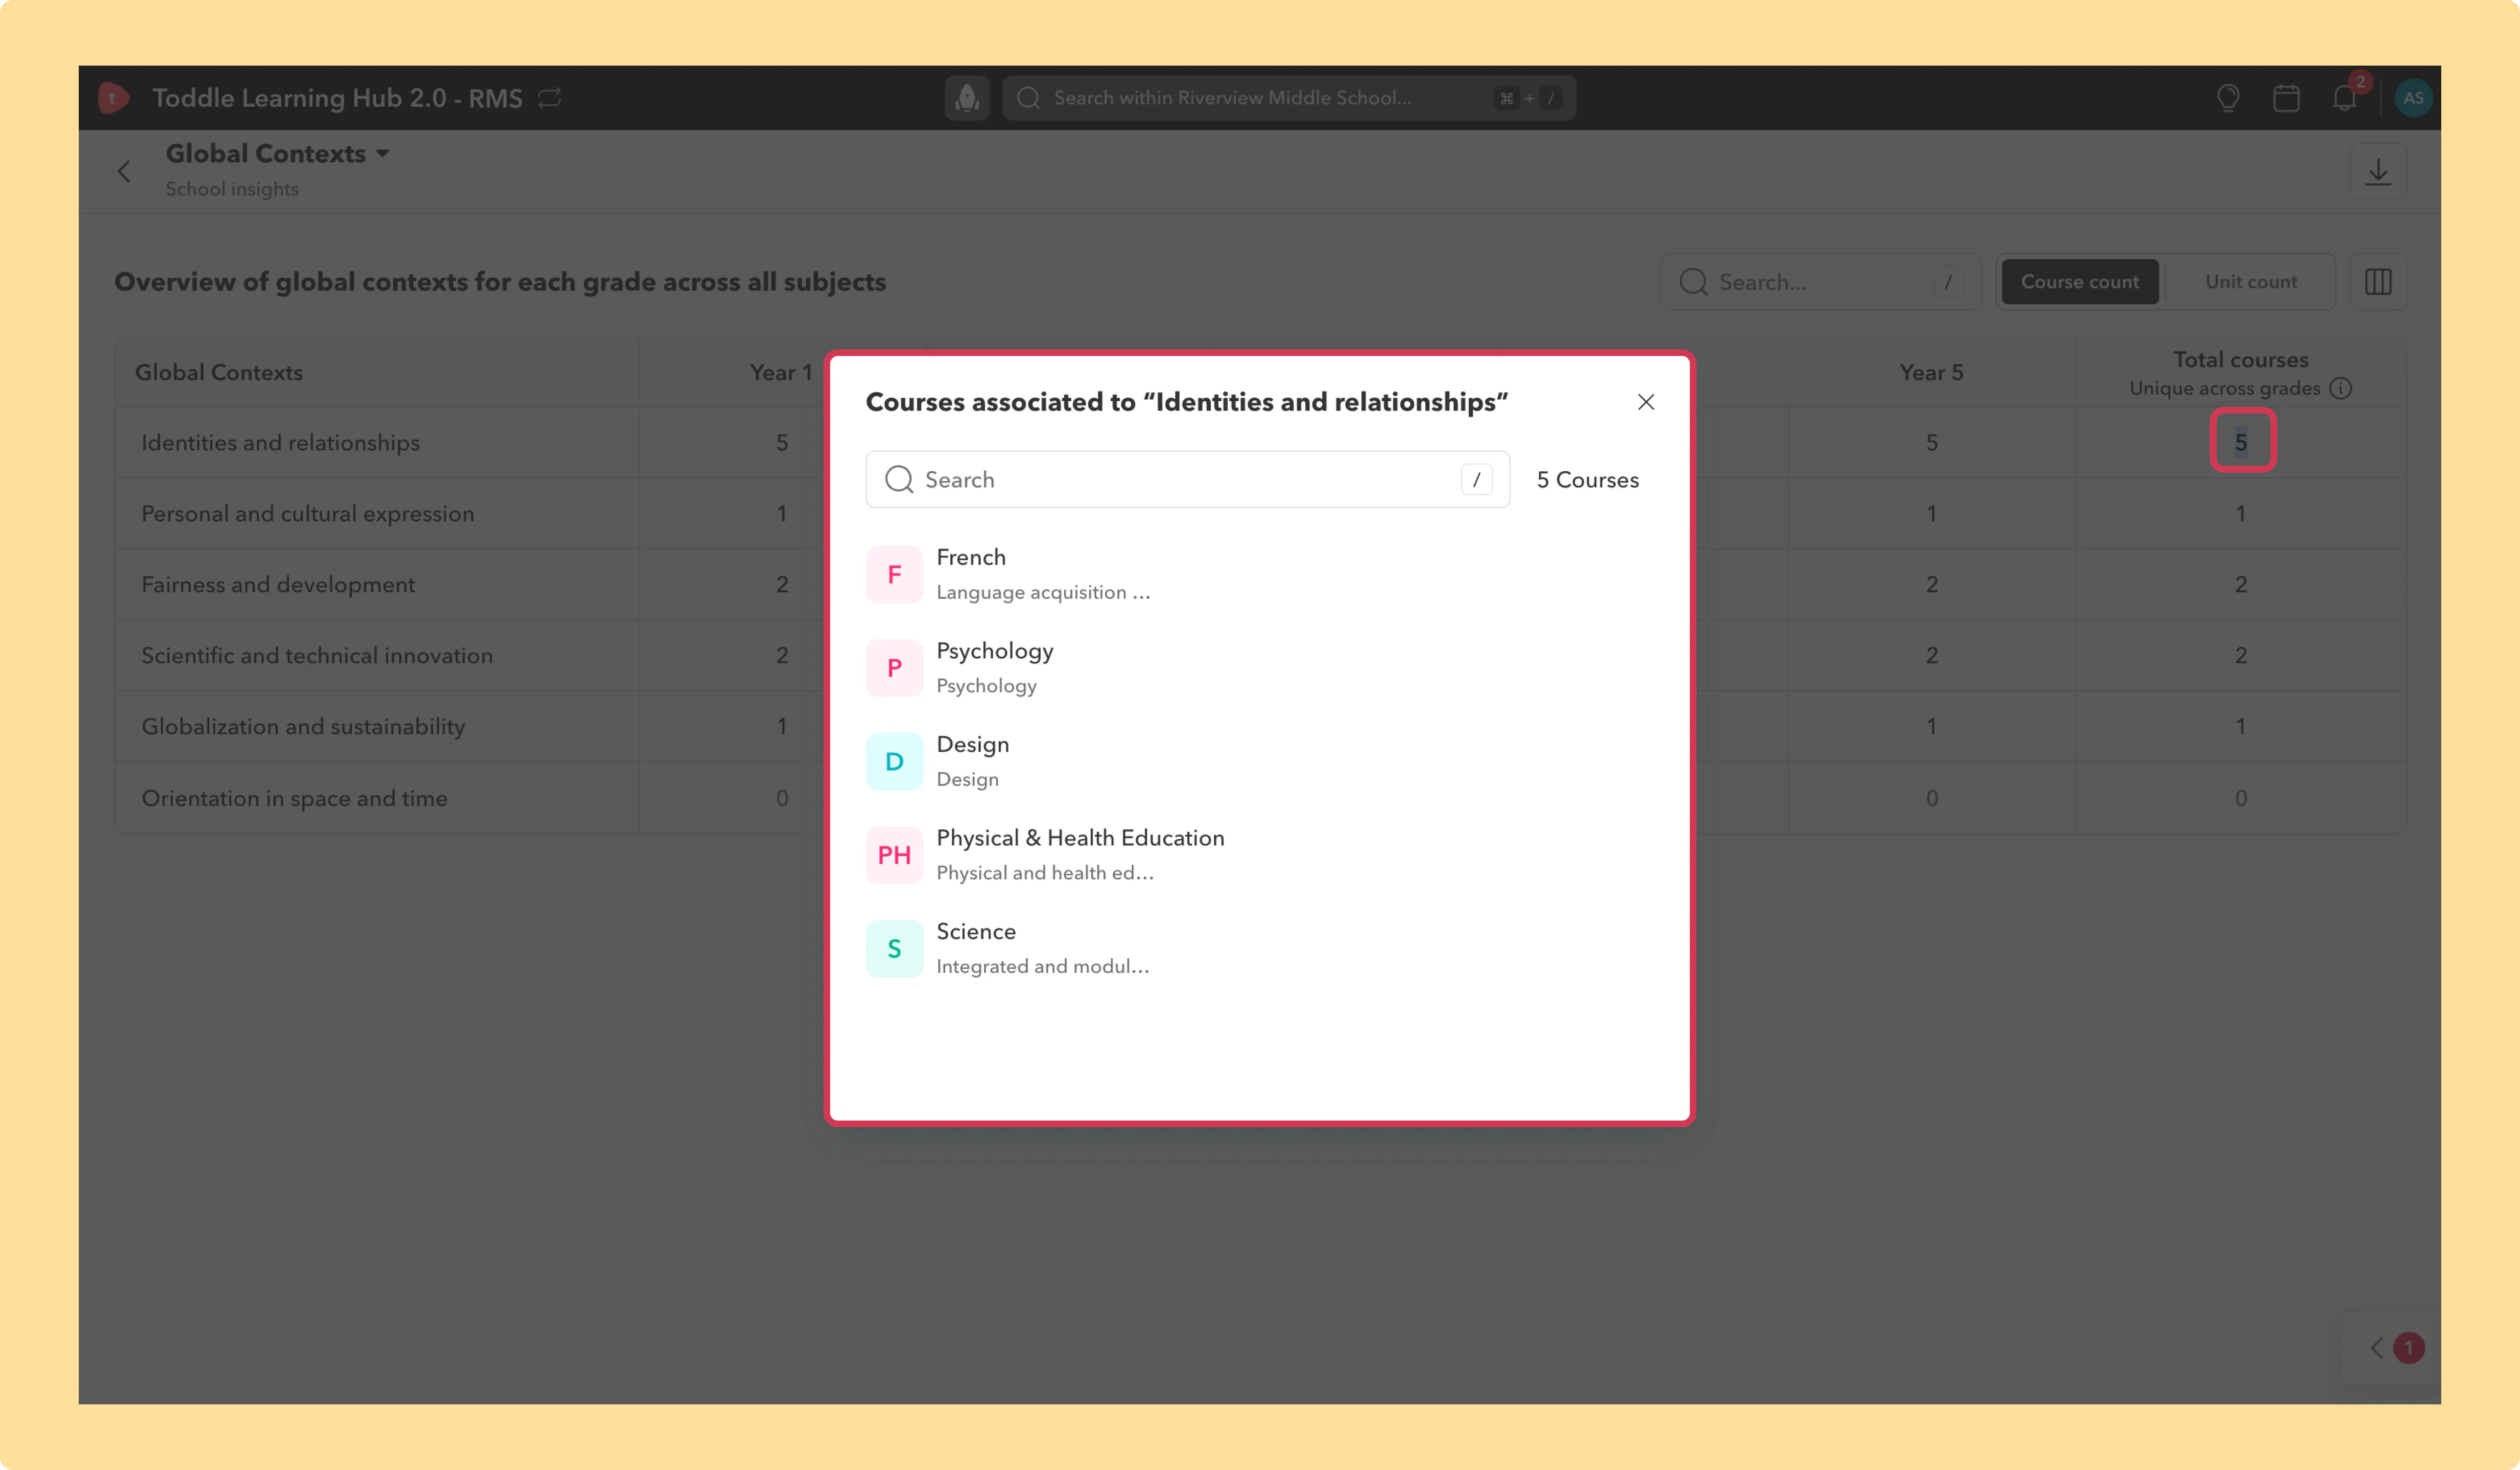Open the notifications bell icon
The width and height of the screenshot is (2520, 1470).
[x=2344, y=98]
